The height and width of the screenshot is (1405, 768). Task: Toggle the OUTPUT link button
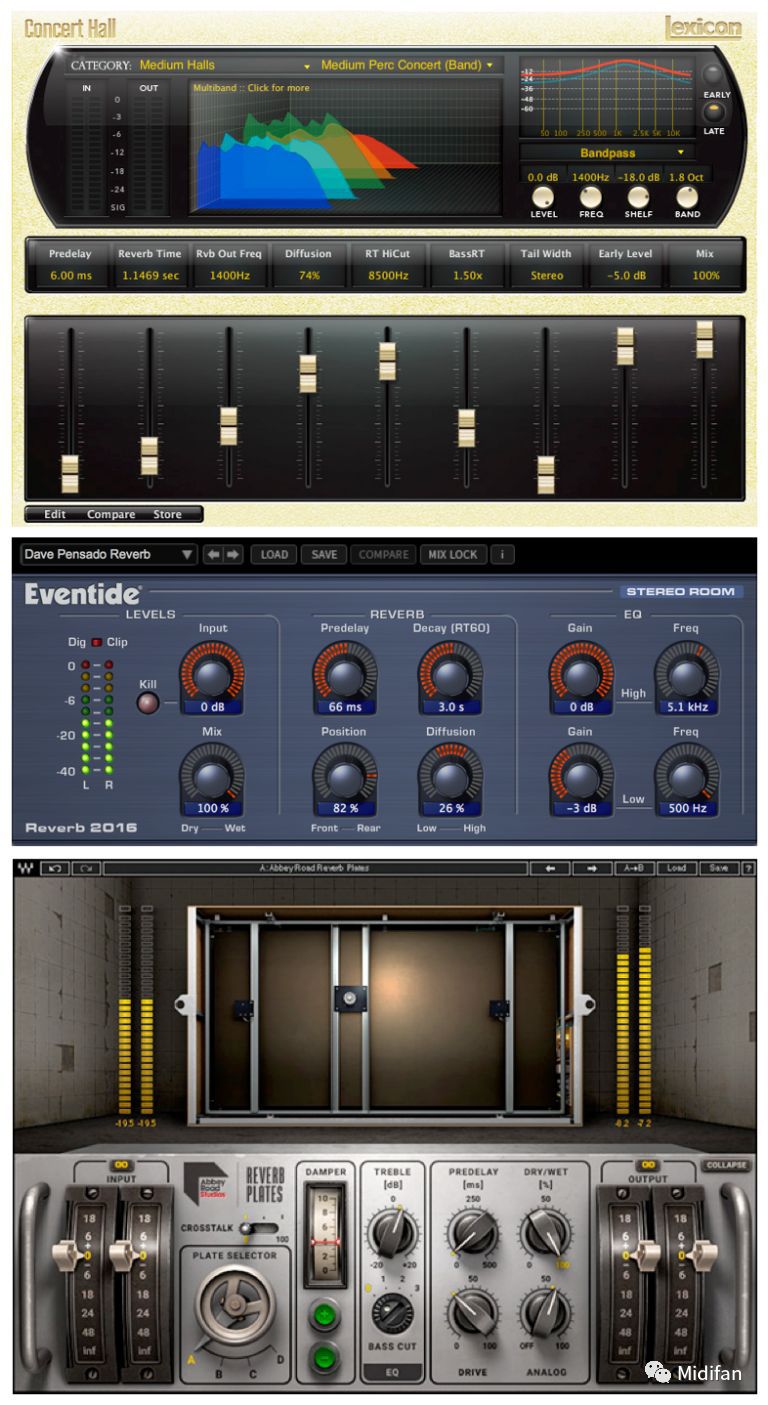[x=647, y=1165]
